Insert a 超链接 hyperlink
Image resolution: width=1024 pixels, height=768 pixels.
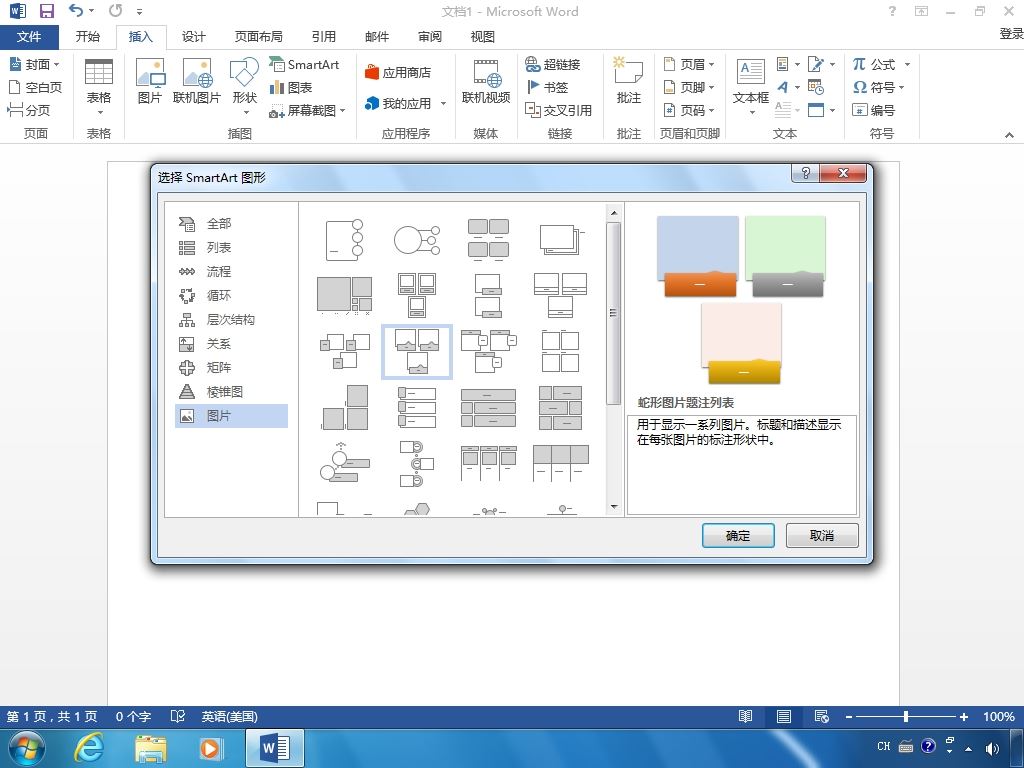[x=552, y=64]
